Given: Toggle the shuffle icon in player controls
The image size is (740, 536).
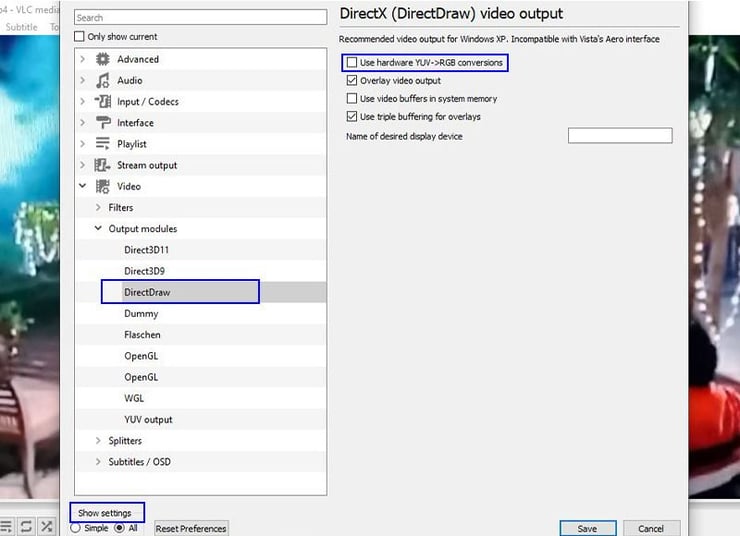Looking at the screenshot, I should click(46, 526).
